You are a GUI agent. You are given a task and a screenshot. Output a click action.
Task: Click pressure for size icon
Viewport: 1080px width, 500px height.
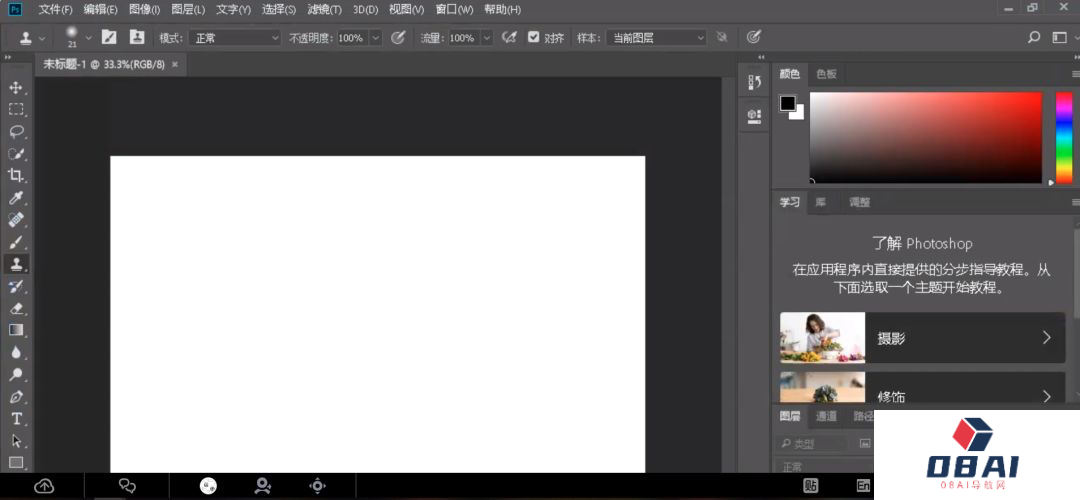754,37
